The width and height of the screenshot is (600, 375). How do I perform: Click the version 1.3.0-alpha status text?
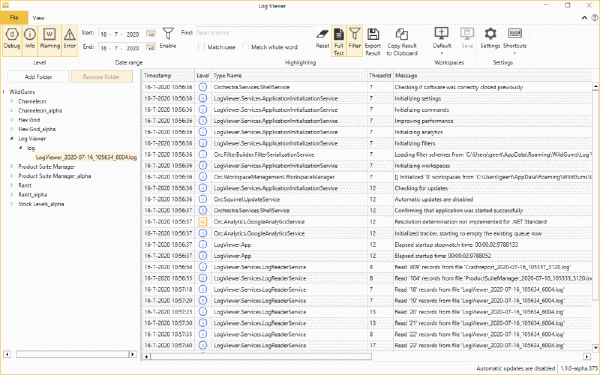pos(579,368)
